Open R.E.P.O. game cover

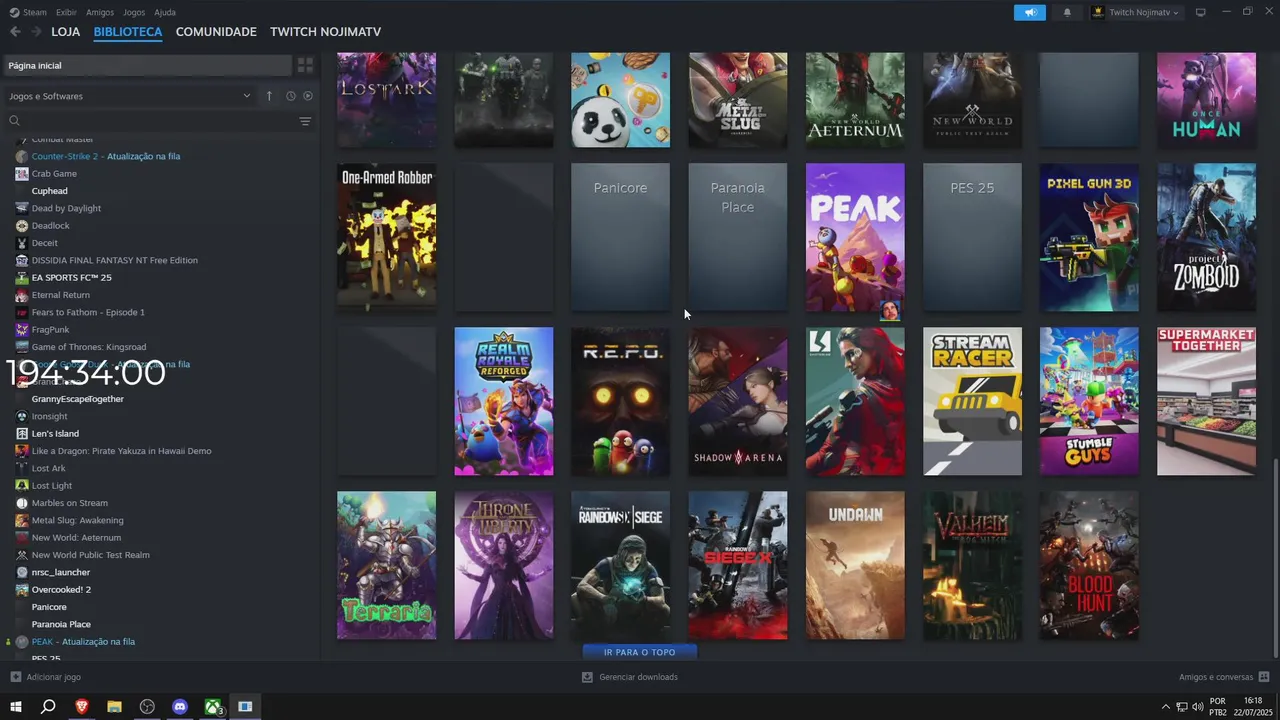point(620,401)
